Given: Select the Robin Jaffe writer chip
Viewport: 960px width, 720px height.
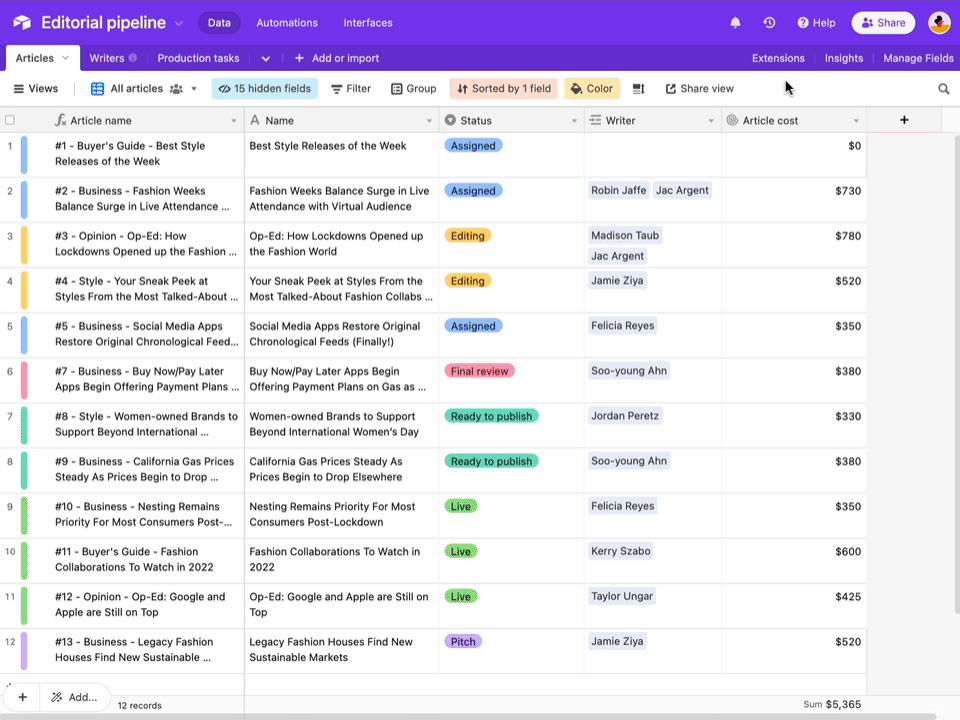Looking at the screenshot, I should (x=618, y=190).
